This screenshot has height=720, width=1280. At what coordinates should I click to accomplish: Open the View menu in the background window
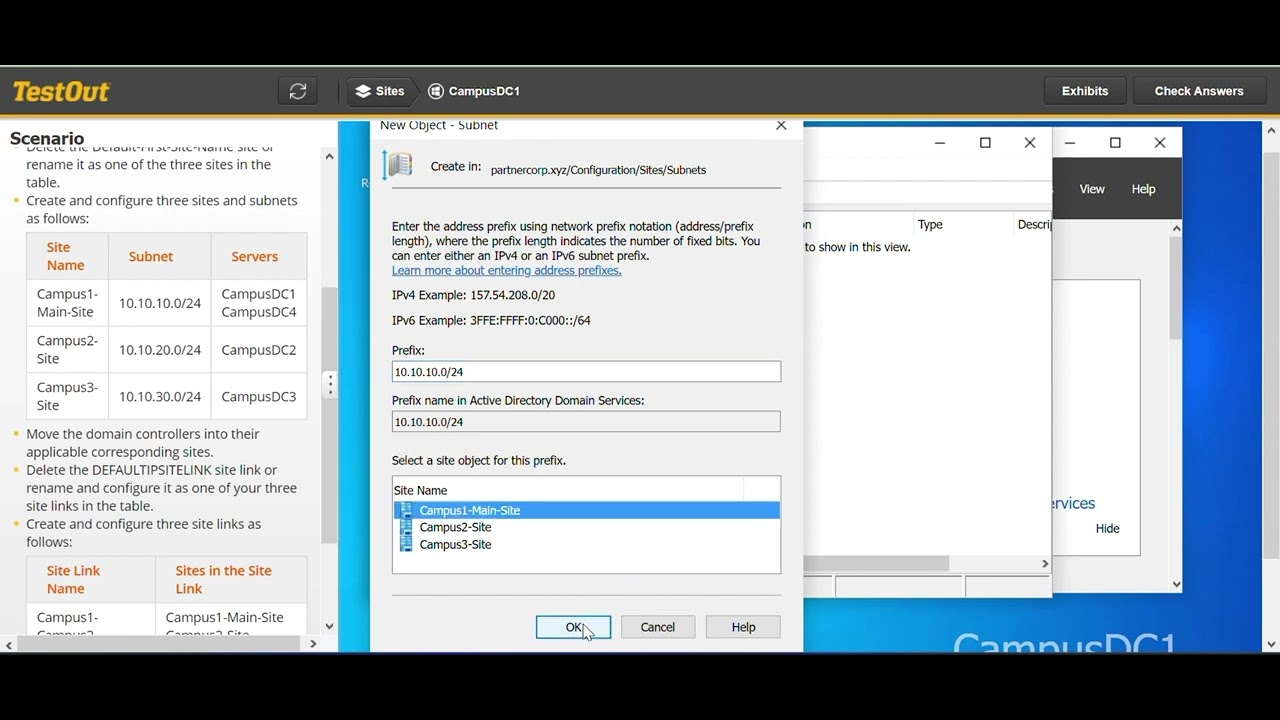(1092, 189)
